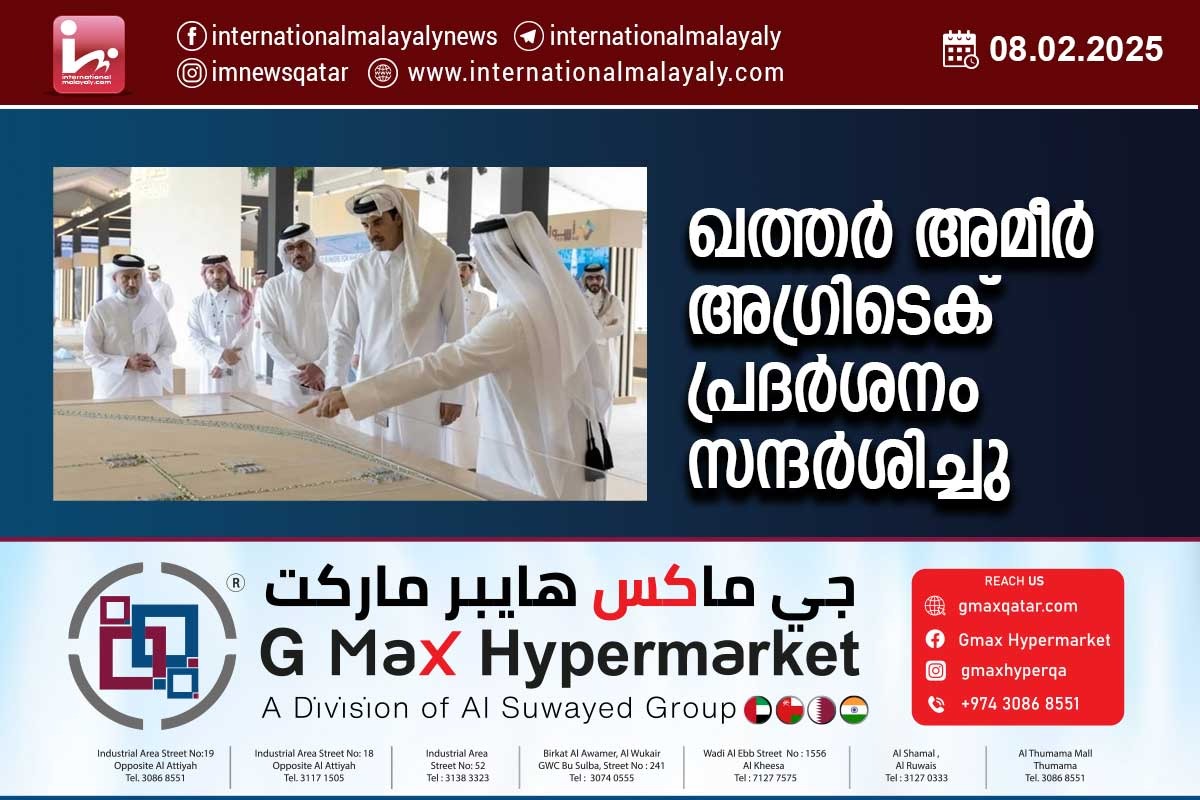
Task: Click phone icon beside +974 3086 8551
Action: tap(935, 704)
